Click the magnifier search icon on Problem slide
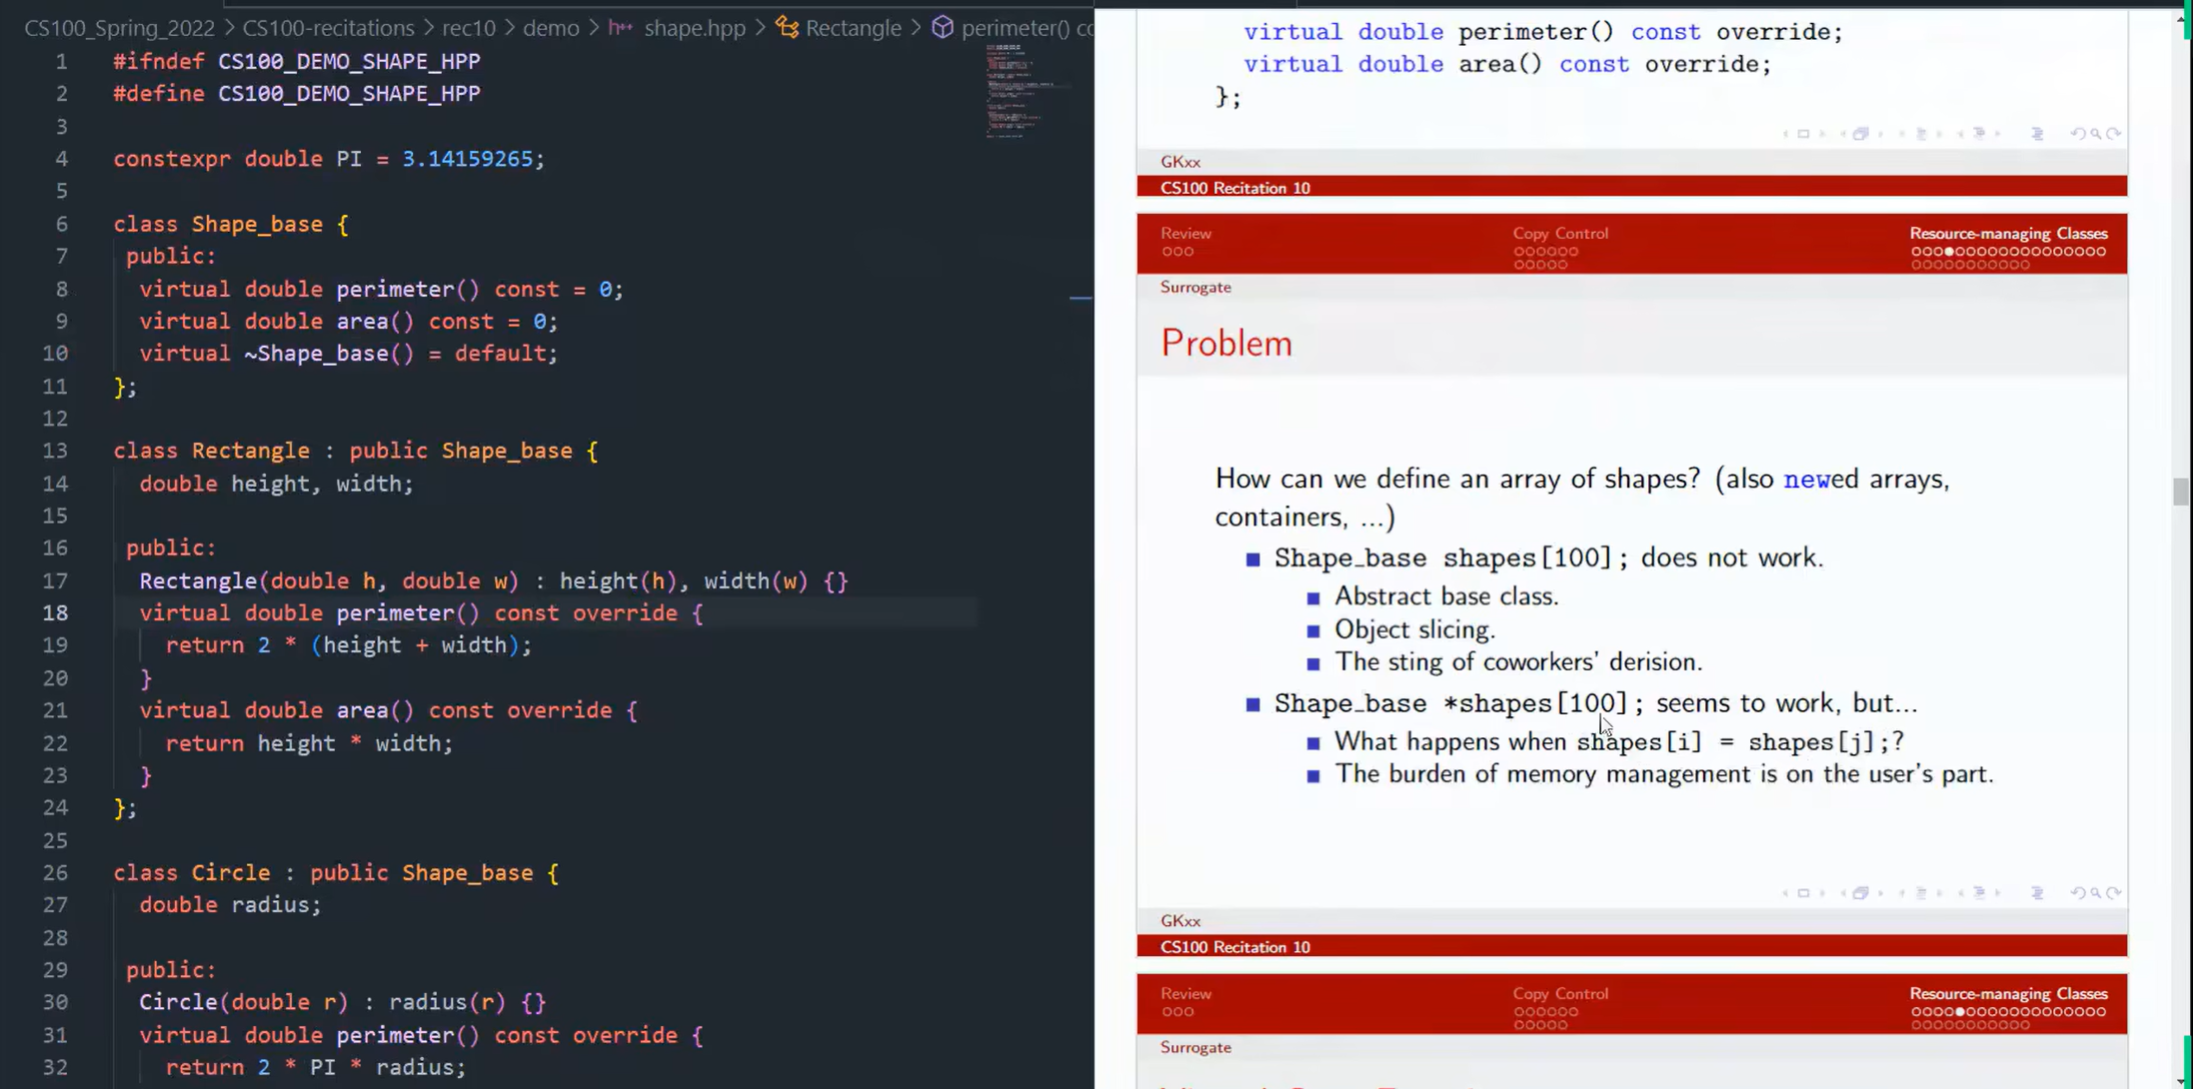Viewport: 2193px width, 1089px height. coord(2095,893)
